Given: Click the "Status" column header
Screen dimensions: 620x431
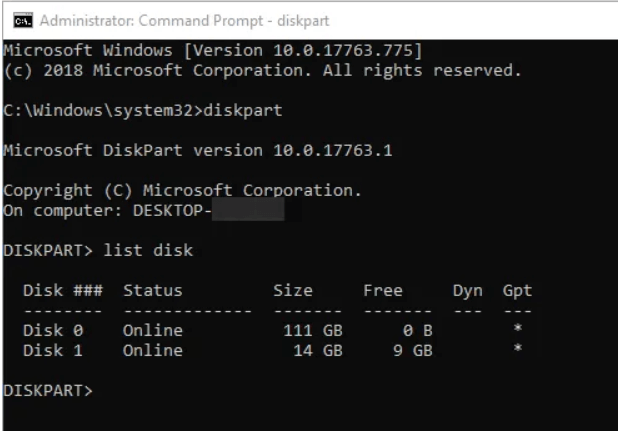Looking at the screenshot, I should [152, 291].
